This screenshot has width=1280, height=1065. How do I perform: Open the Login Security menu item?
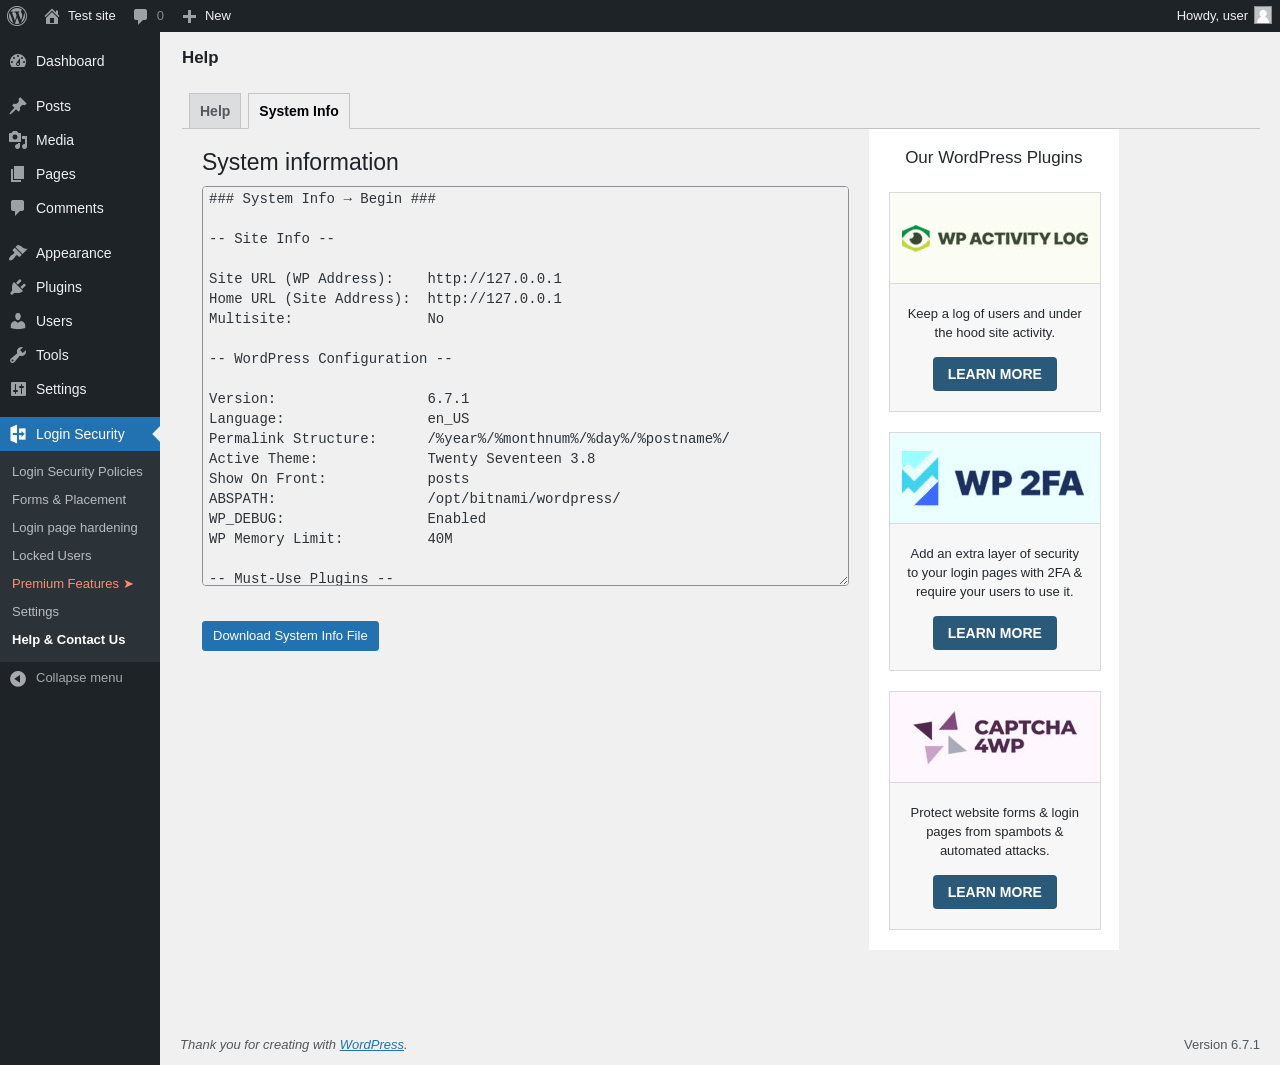pos(80,434)
